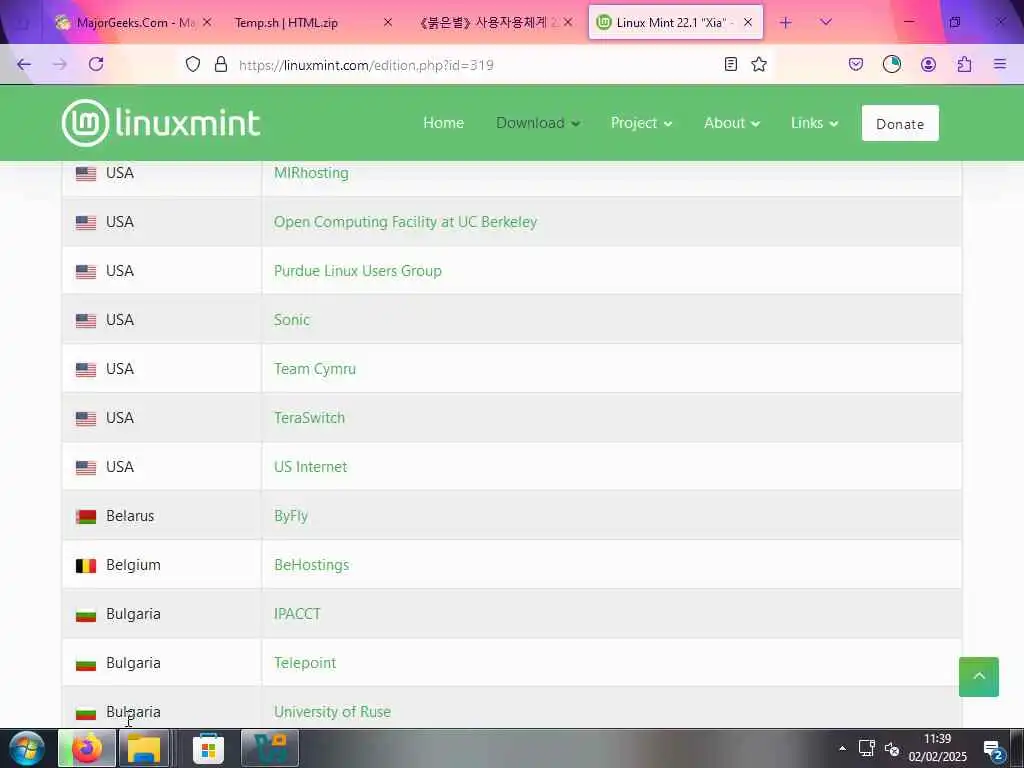The height and width of the screenshot is (768, 1024).
Task: Open a new browser tab
Action: click(786, 23)
